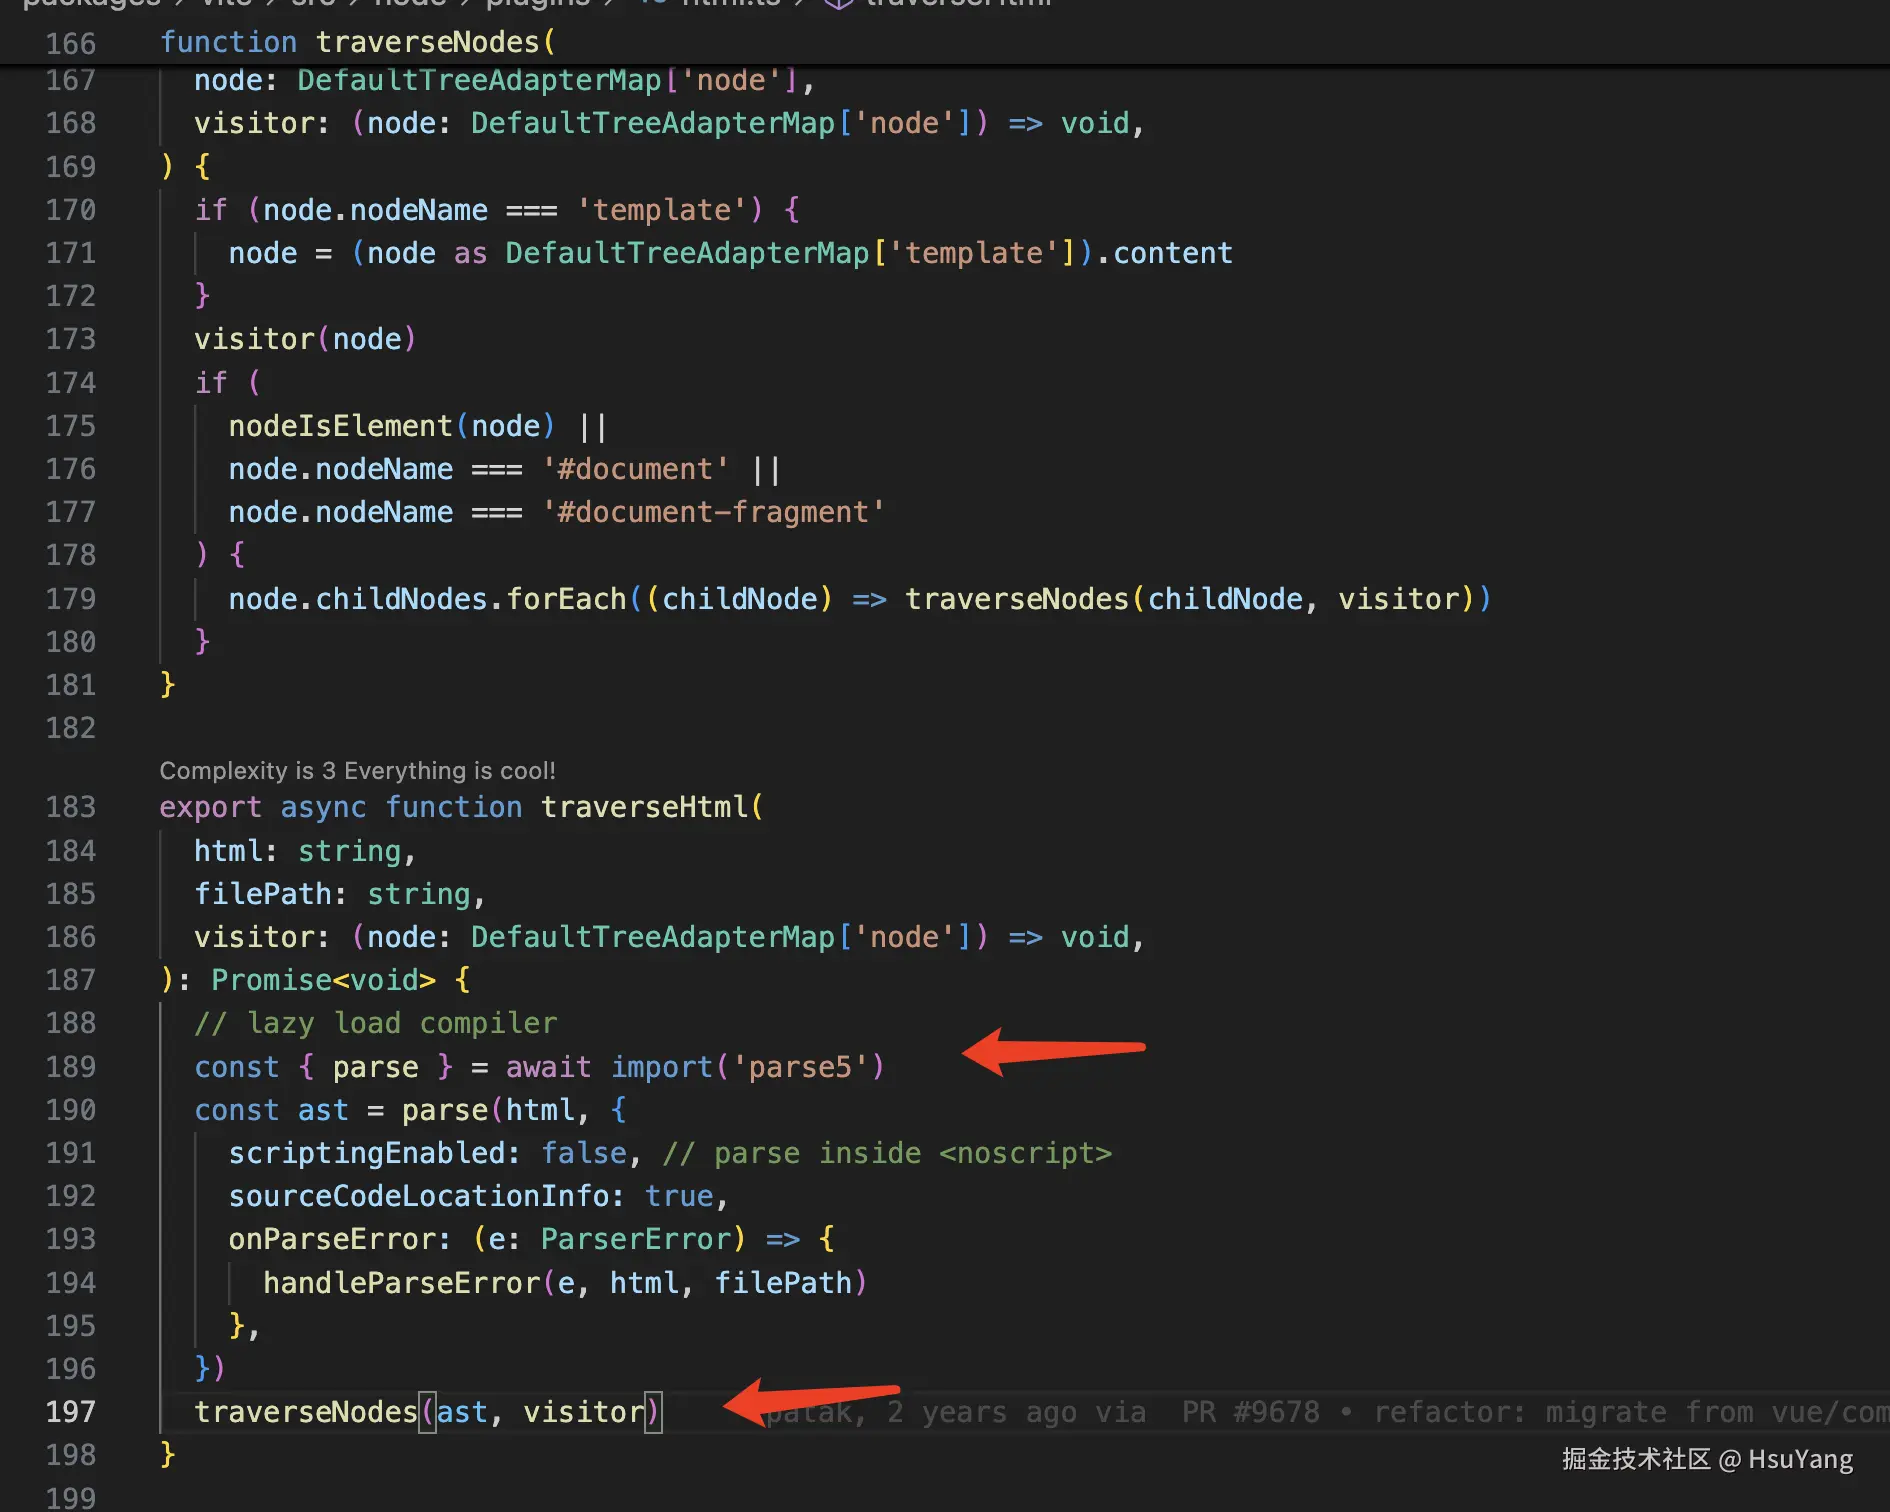
Task: Select line number 193 in the gutter
Action: pos(71,1239)
